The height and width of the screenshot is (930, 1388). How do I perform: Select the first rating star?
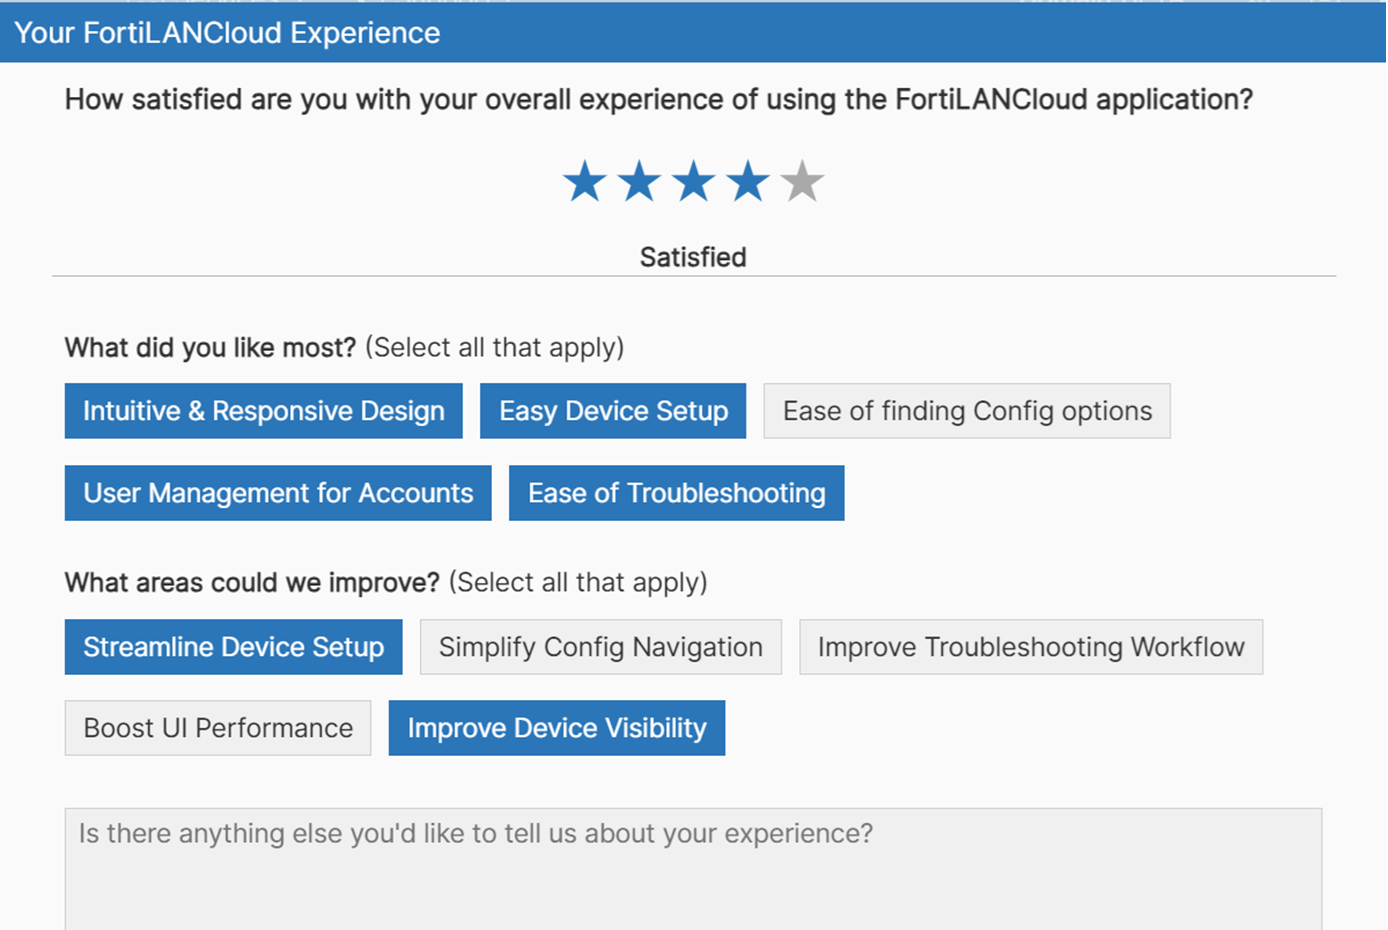click(585, 180)
